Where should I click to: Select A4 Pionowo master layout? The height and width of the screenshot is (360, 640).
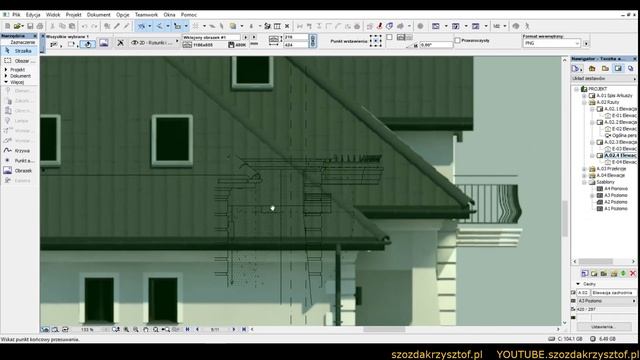pos(616,189)
